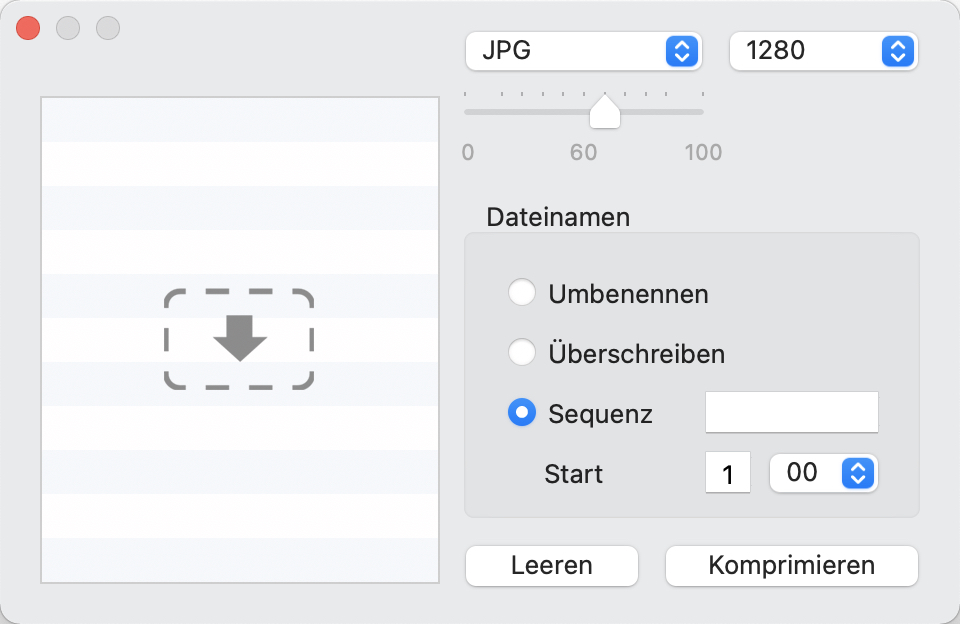Click the Start number field showing 1
The height and width of the screenshot is (624, 960).
point(728,472)
